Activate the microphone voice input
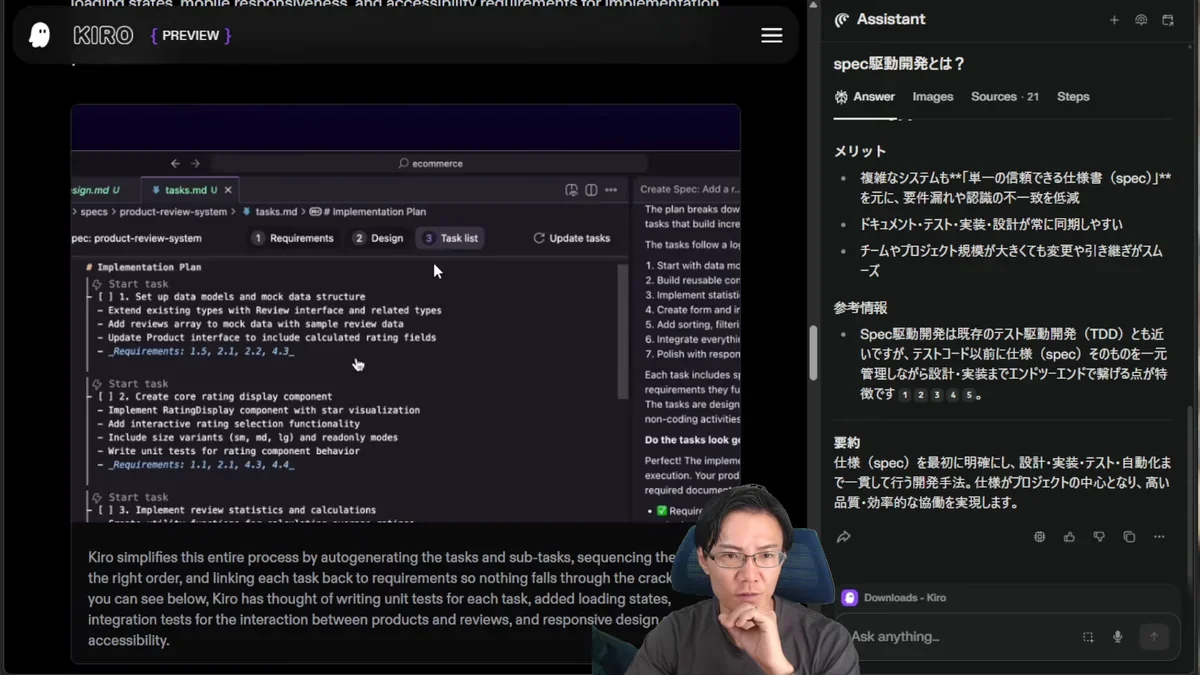Screen dimensions: 1200x675 coord(1118,637)
